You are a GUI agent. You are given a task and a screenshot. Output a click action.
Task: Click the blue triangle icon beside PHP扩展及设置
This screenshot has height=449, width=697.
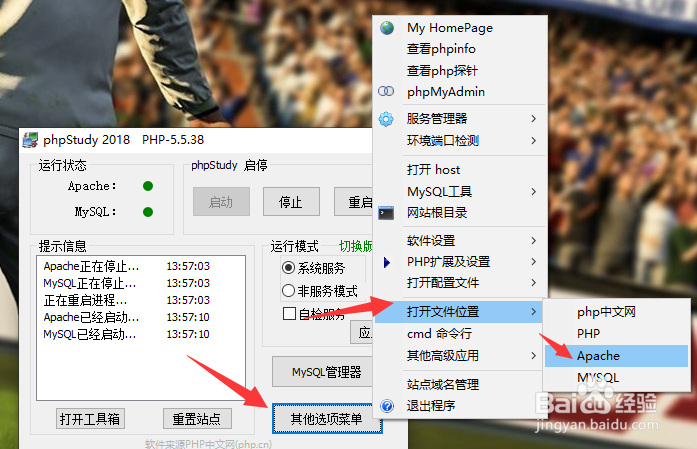pos(387,262)
